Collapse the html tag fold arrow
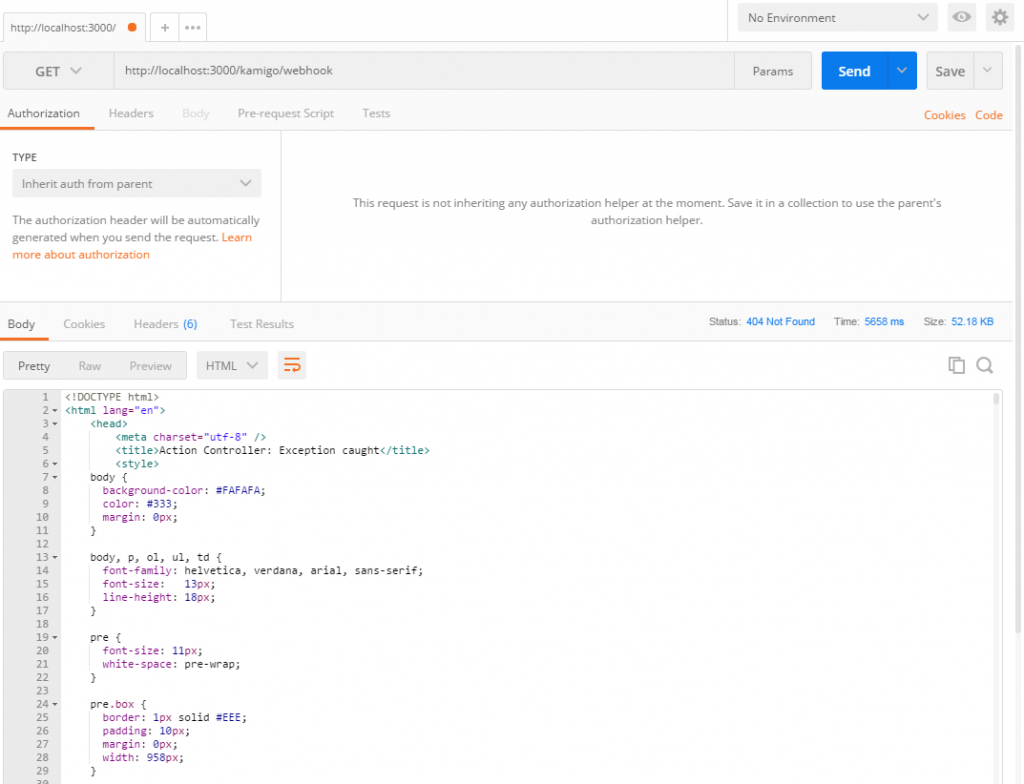 [54, 411]
